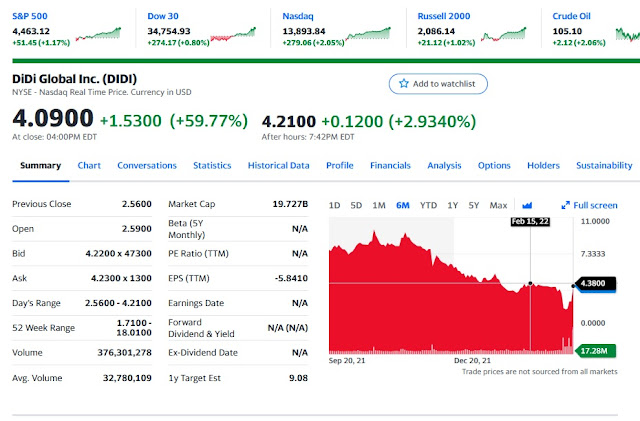Open the Sustainability tab
The image size is (640, 421).
pyautogui.click(x=604, y=165)
